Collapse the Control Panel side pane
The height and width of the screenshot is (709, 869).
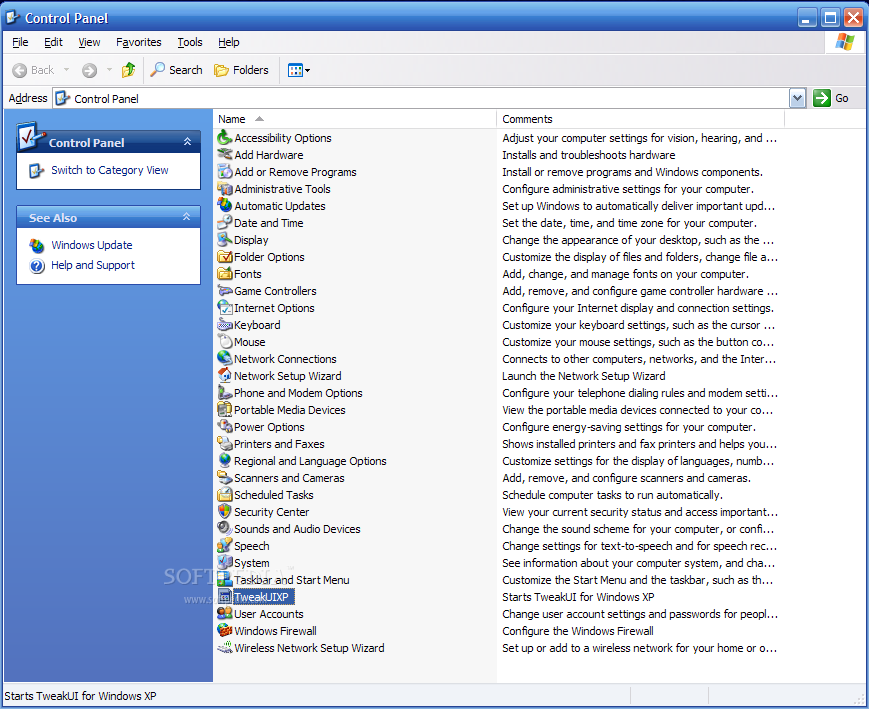(187, 142)
